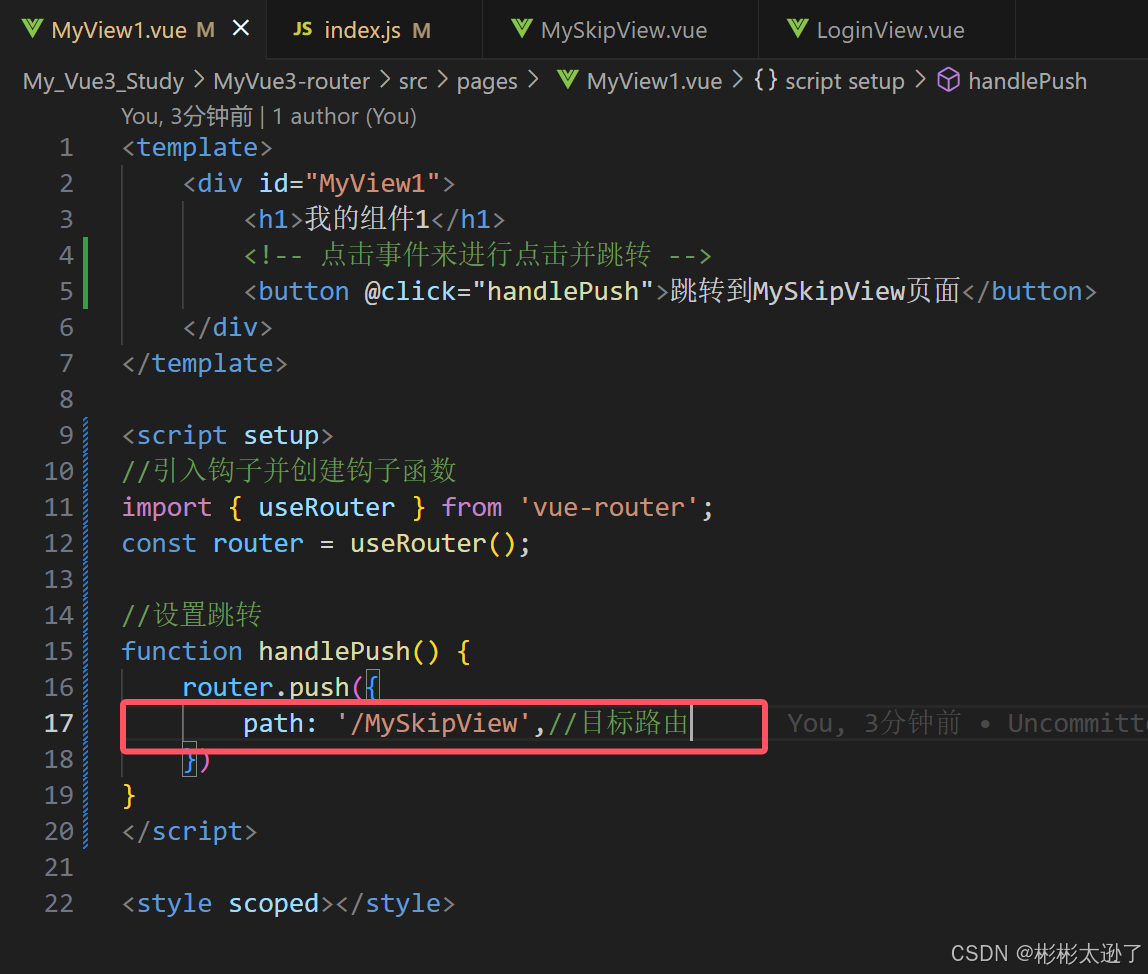Click const router declaration on line 12
1148x974 pixels.
tap(326, 543)
